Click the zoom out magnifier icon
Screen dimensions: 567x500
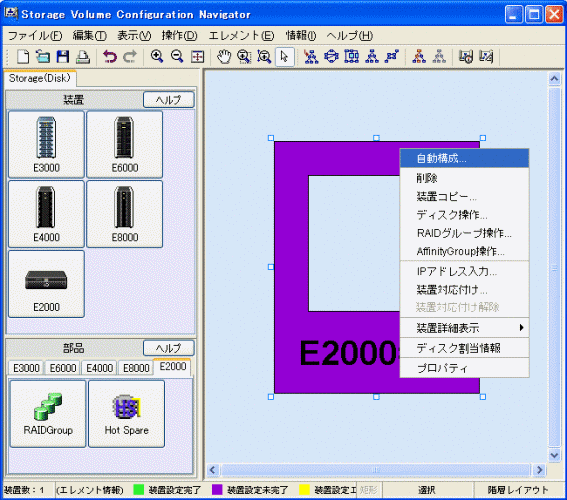click(x=177, y=57)
